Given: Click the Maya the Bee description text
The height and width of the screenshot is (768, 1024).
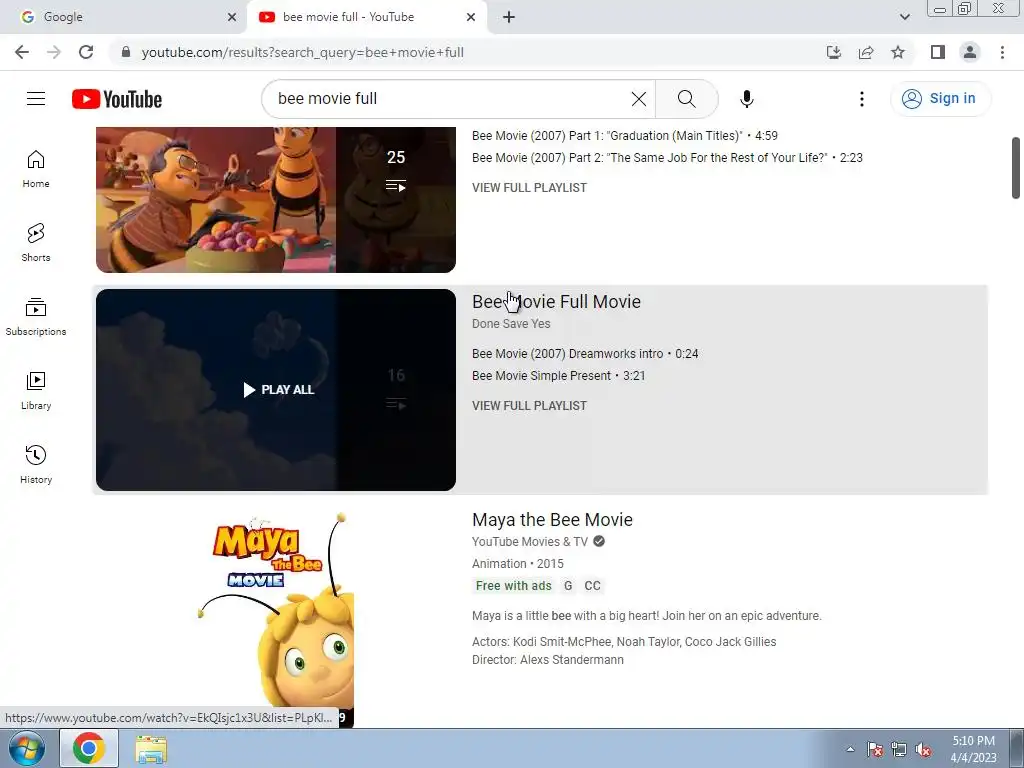Looking at the screenshot, I should coord(647,616).
